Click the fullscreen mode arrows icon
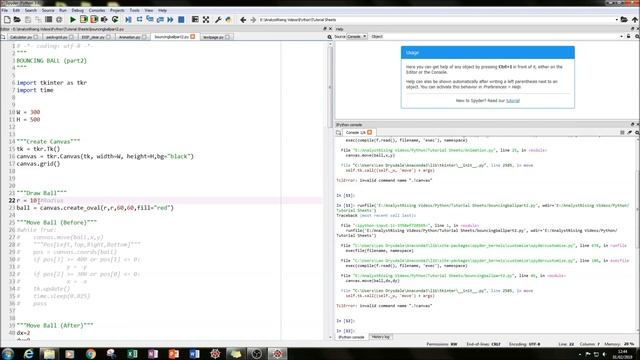Viewport: 640px width, 360px height. pyautogui.click(x=206, y=19)
